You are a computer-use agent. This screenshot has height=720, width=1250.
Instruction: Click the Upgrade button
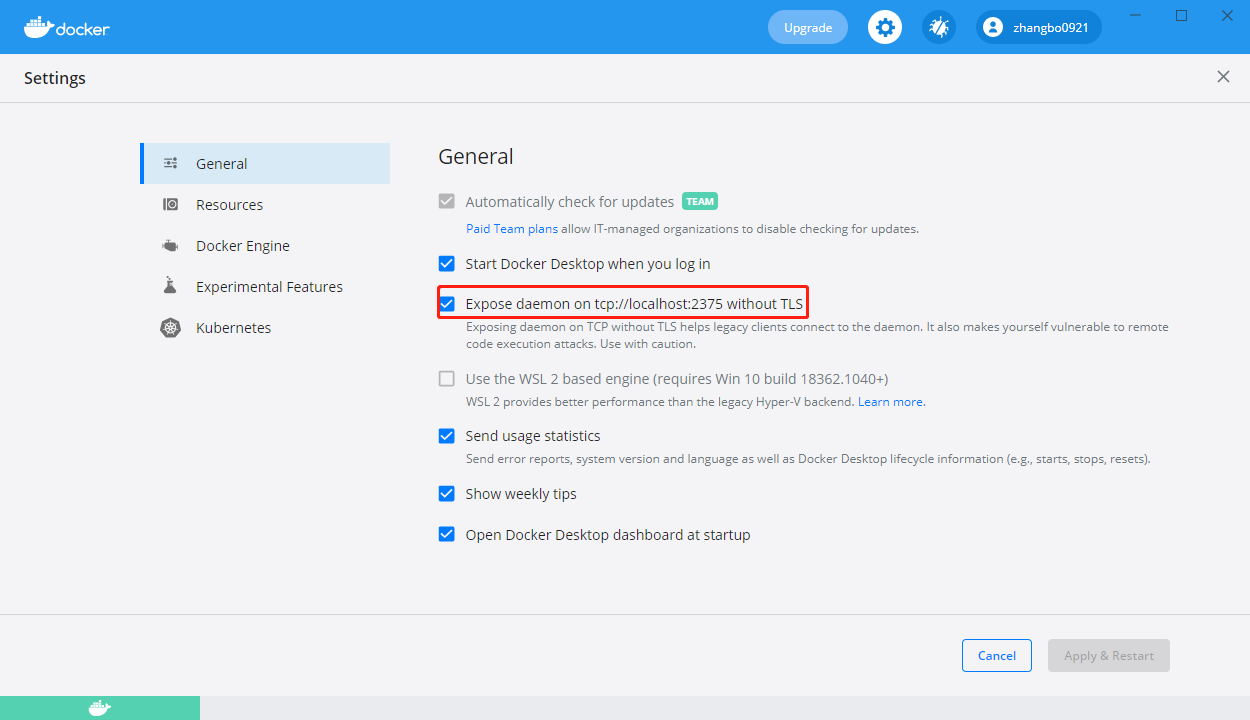click(808, 27)
